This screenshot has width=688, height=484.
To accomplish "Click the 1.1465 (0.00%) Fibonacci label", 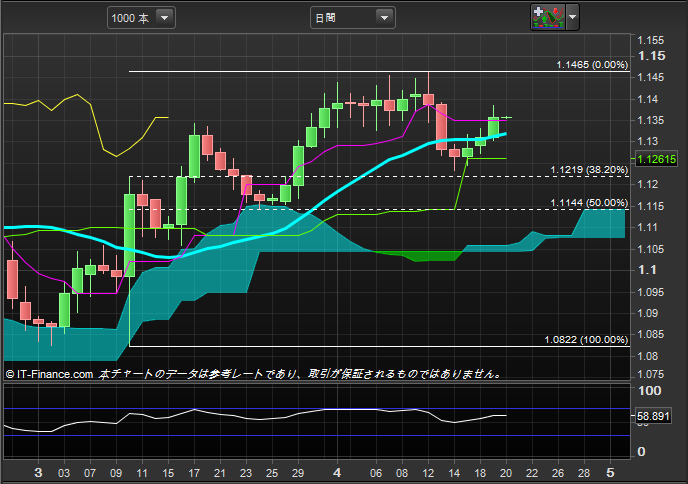I will point(592,65).
